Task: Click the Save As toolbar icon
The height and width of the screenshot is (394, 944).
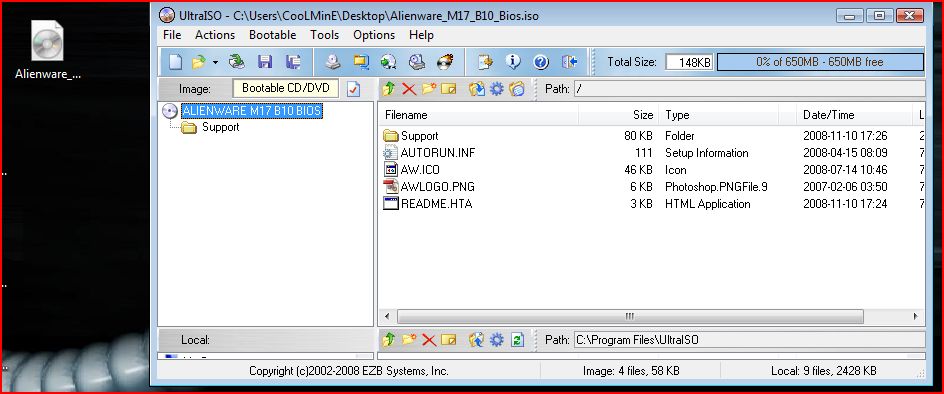Action: 293,61
